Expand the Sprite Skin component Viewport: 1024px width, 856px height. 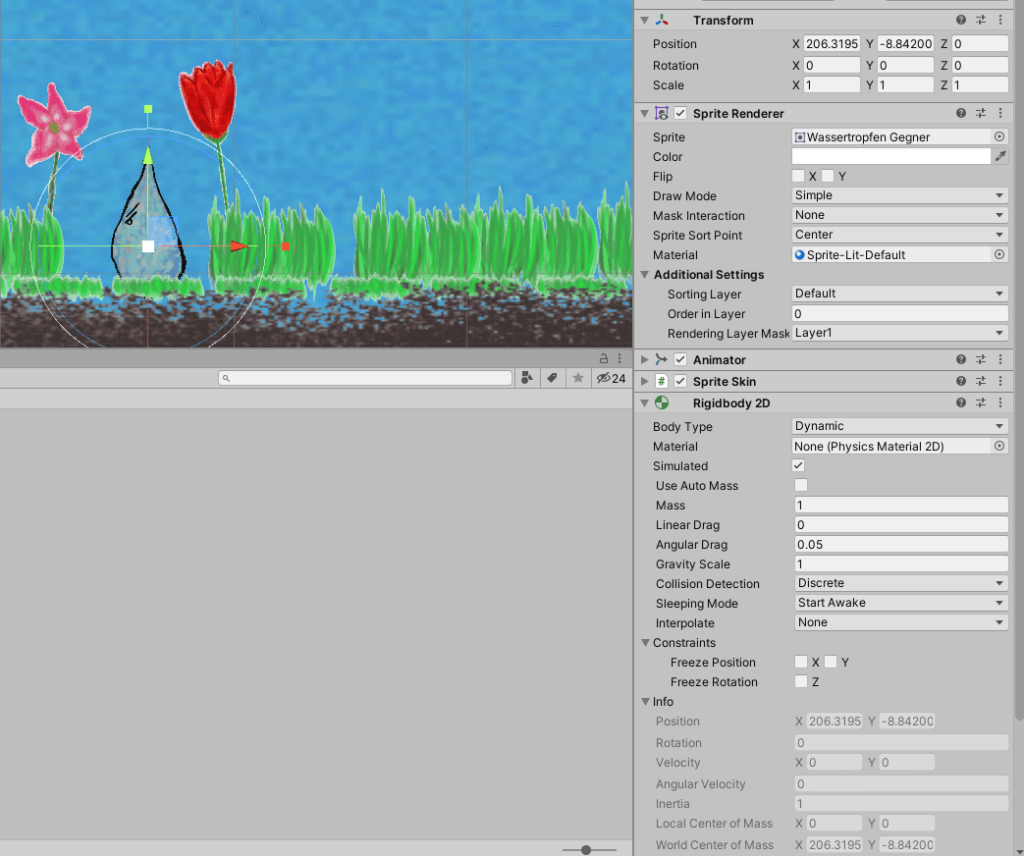click(x=645, y=382)
